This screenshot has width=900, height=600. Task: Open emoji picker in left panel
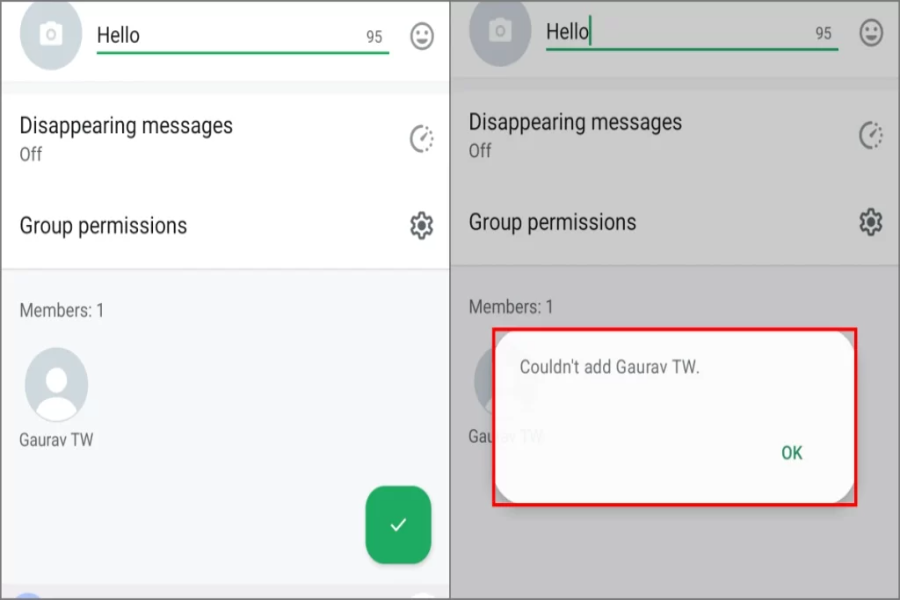(422, 36)
